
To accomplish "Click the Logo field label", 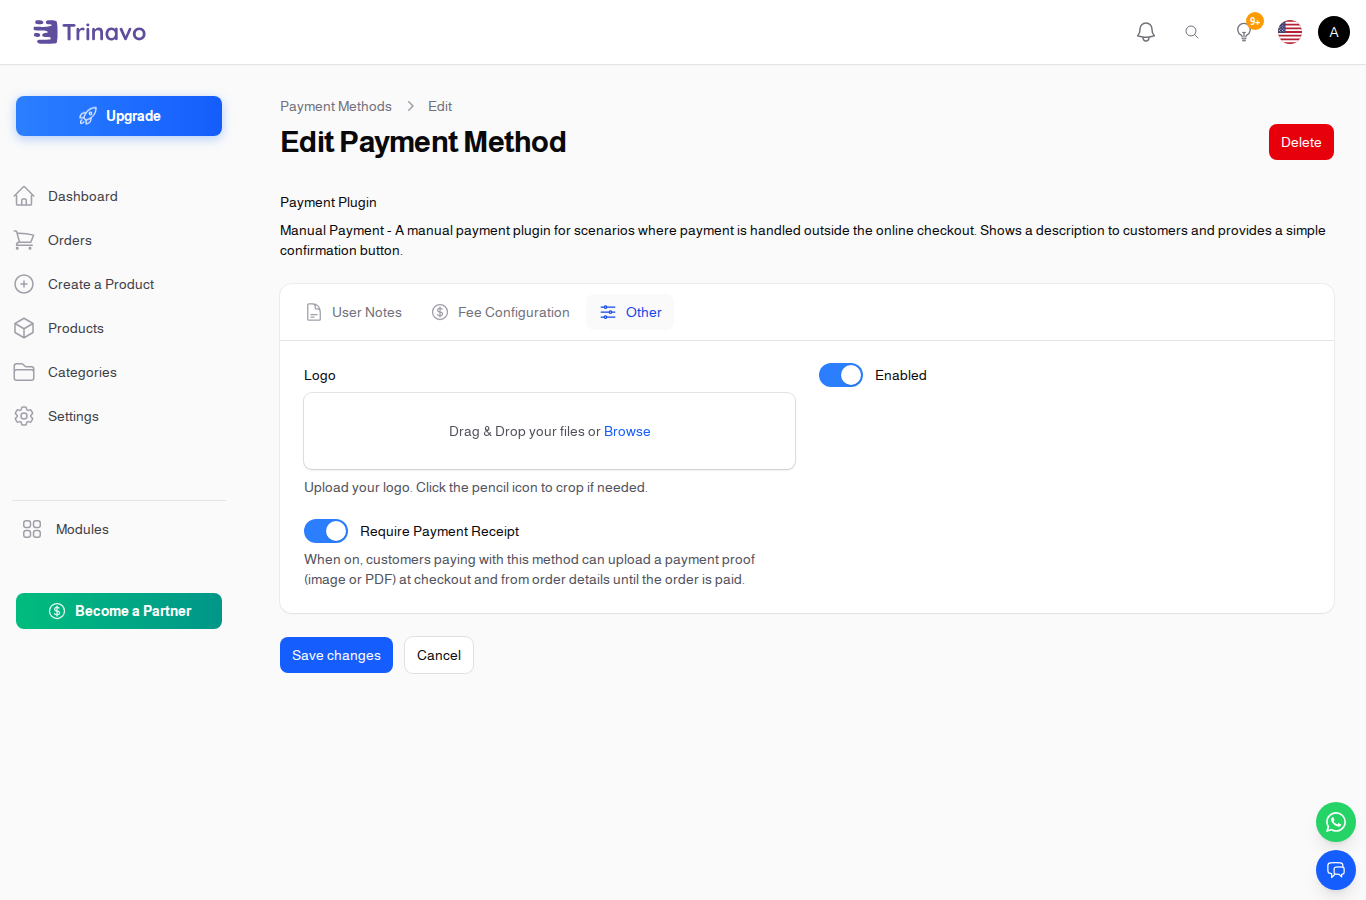I will click(x=320, y=375).
